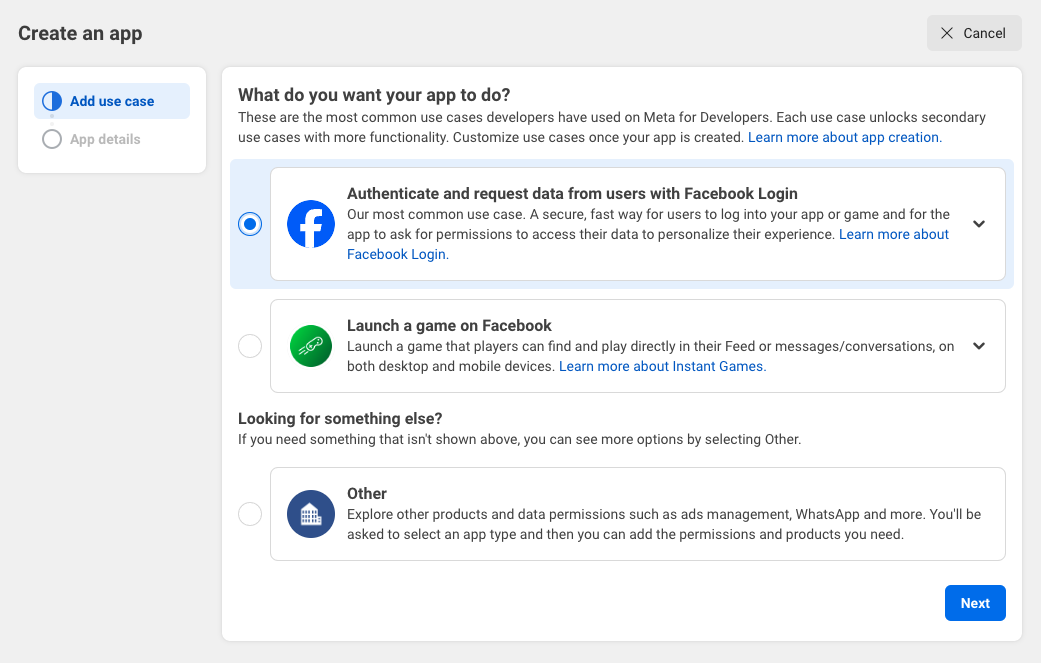Click the green Instant Games rocket icon
Viewport: 1041px width, 663px height.
310,345
